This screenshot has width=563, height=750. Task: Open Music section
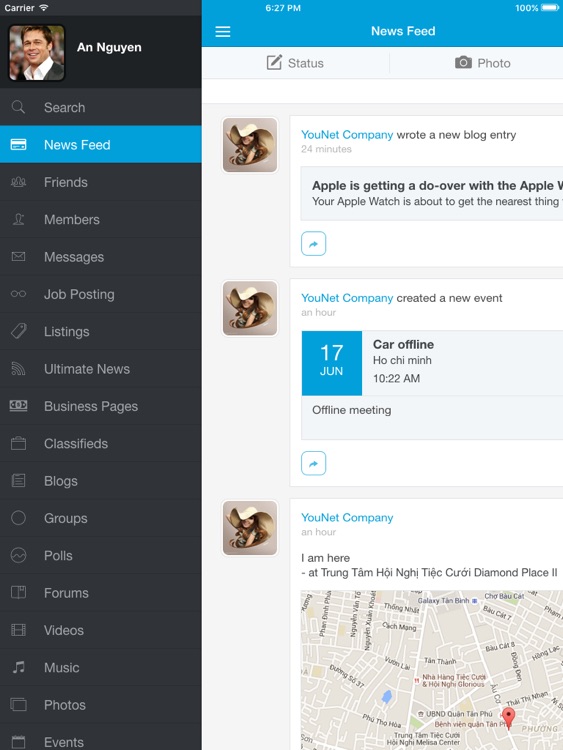(x=100, y=667)
